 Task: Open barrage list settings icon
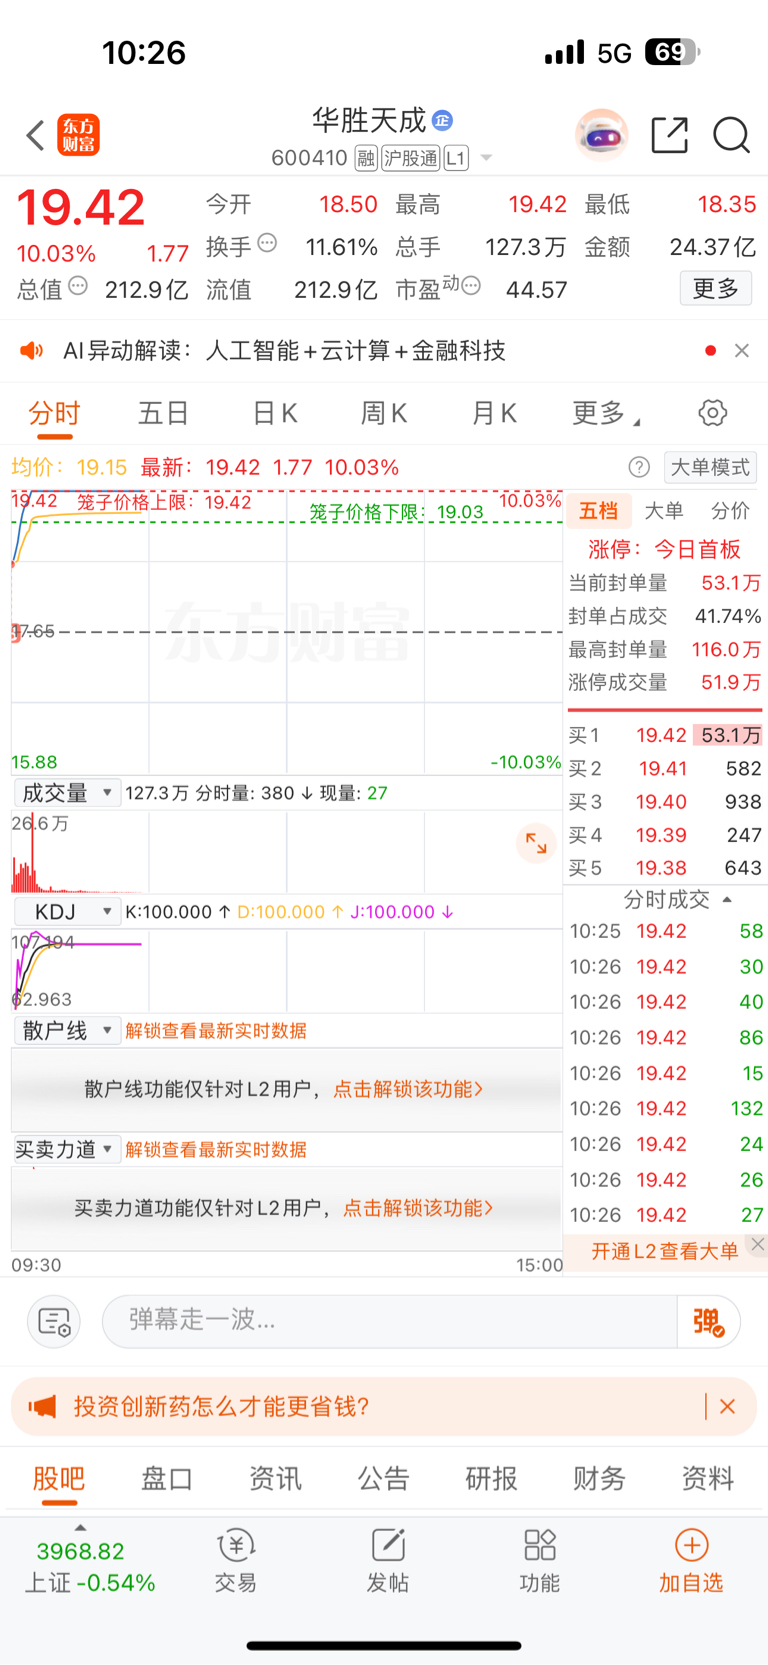54,1322
